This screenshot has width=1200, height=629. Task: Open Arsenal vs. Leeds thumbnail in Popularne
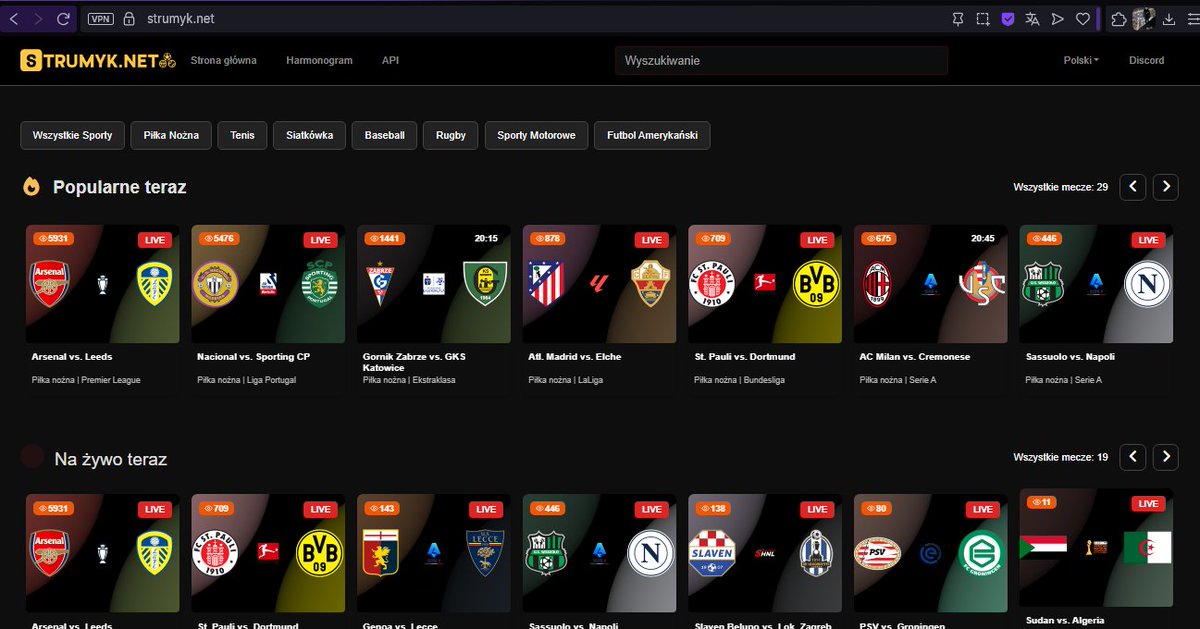pyautogui.click(x=102, y=284)
